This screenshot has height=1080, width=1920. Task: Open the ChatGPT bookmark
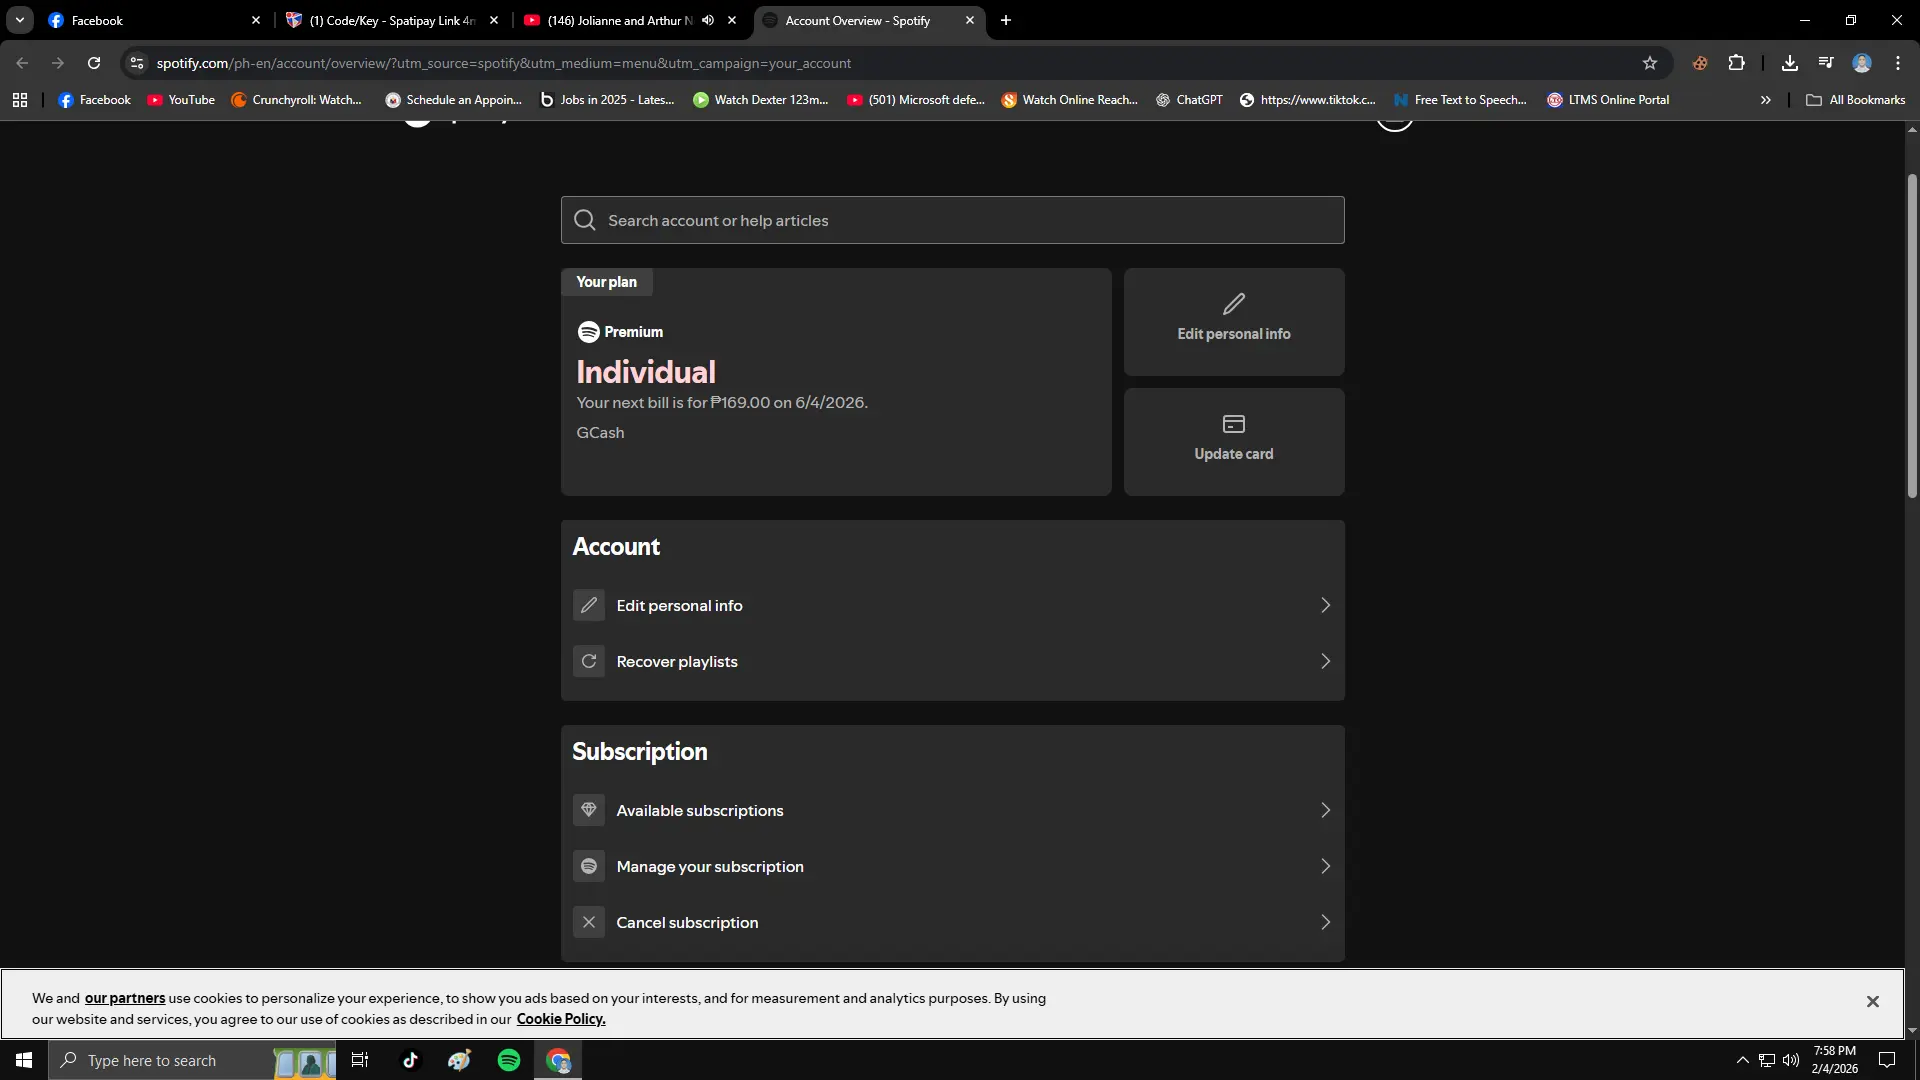(1189, 100)
